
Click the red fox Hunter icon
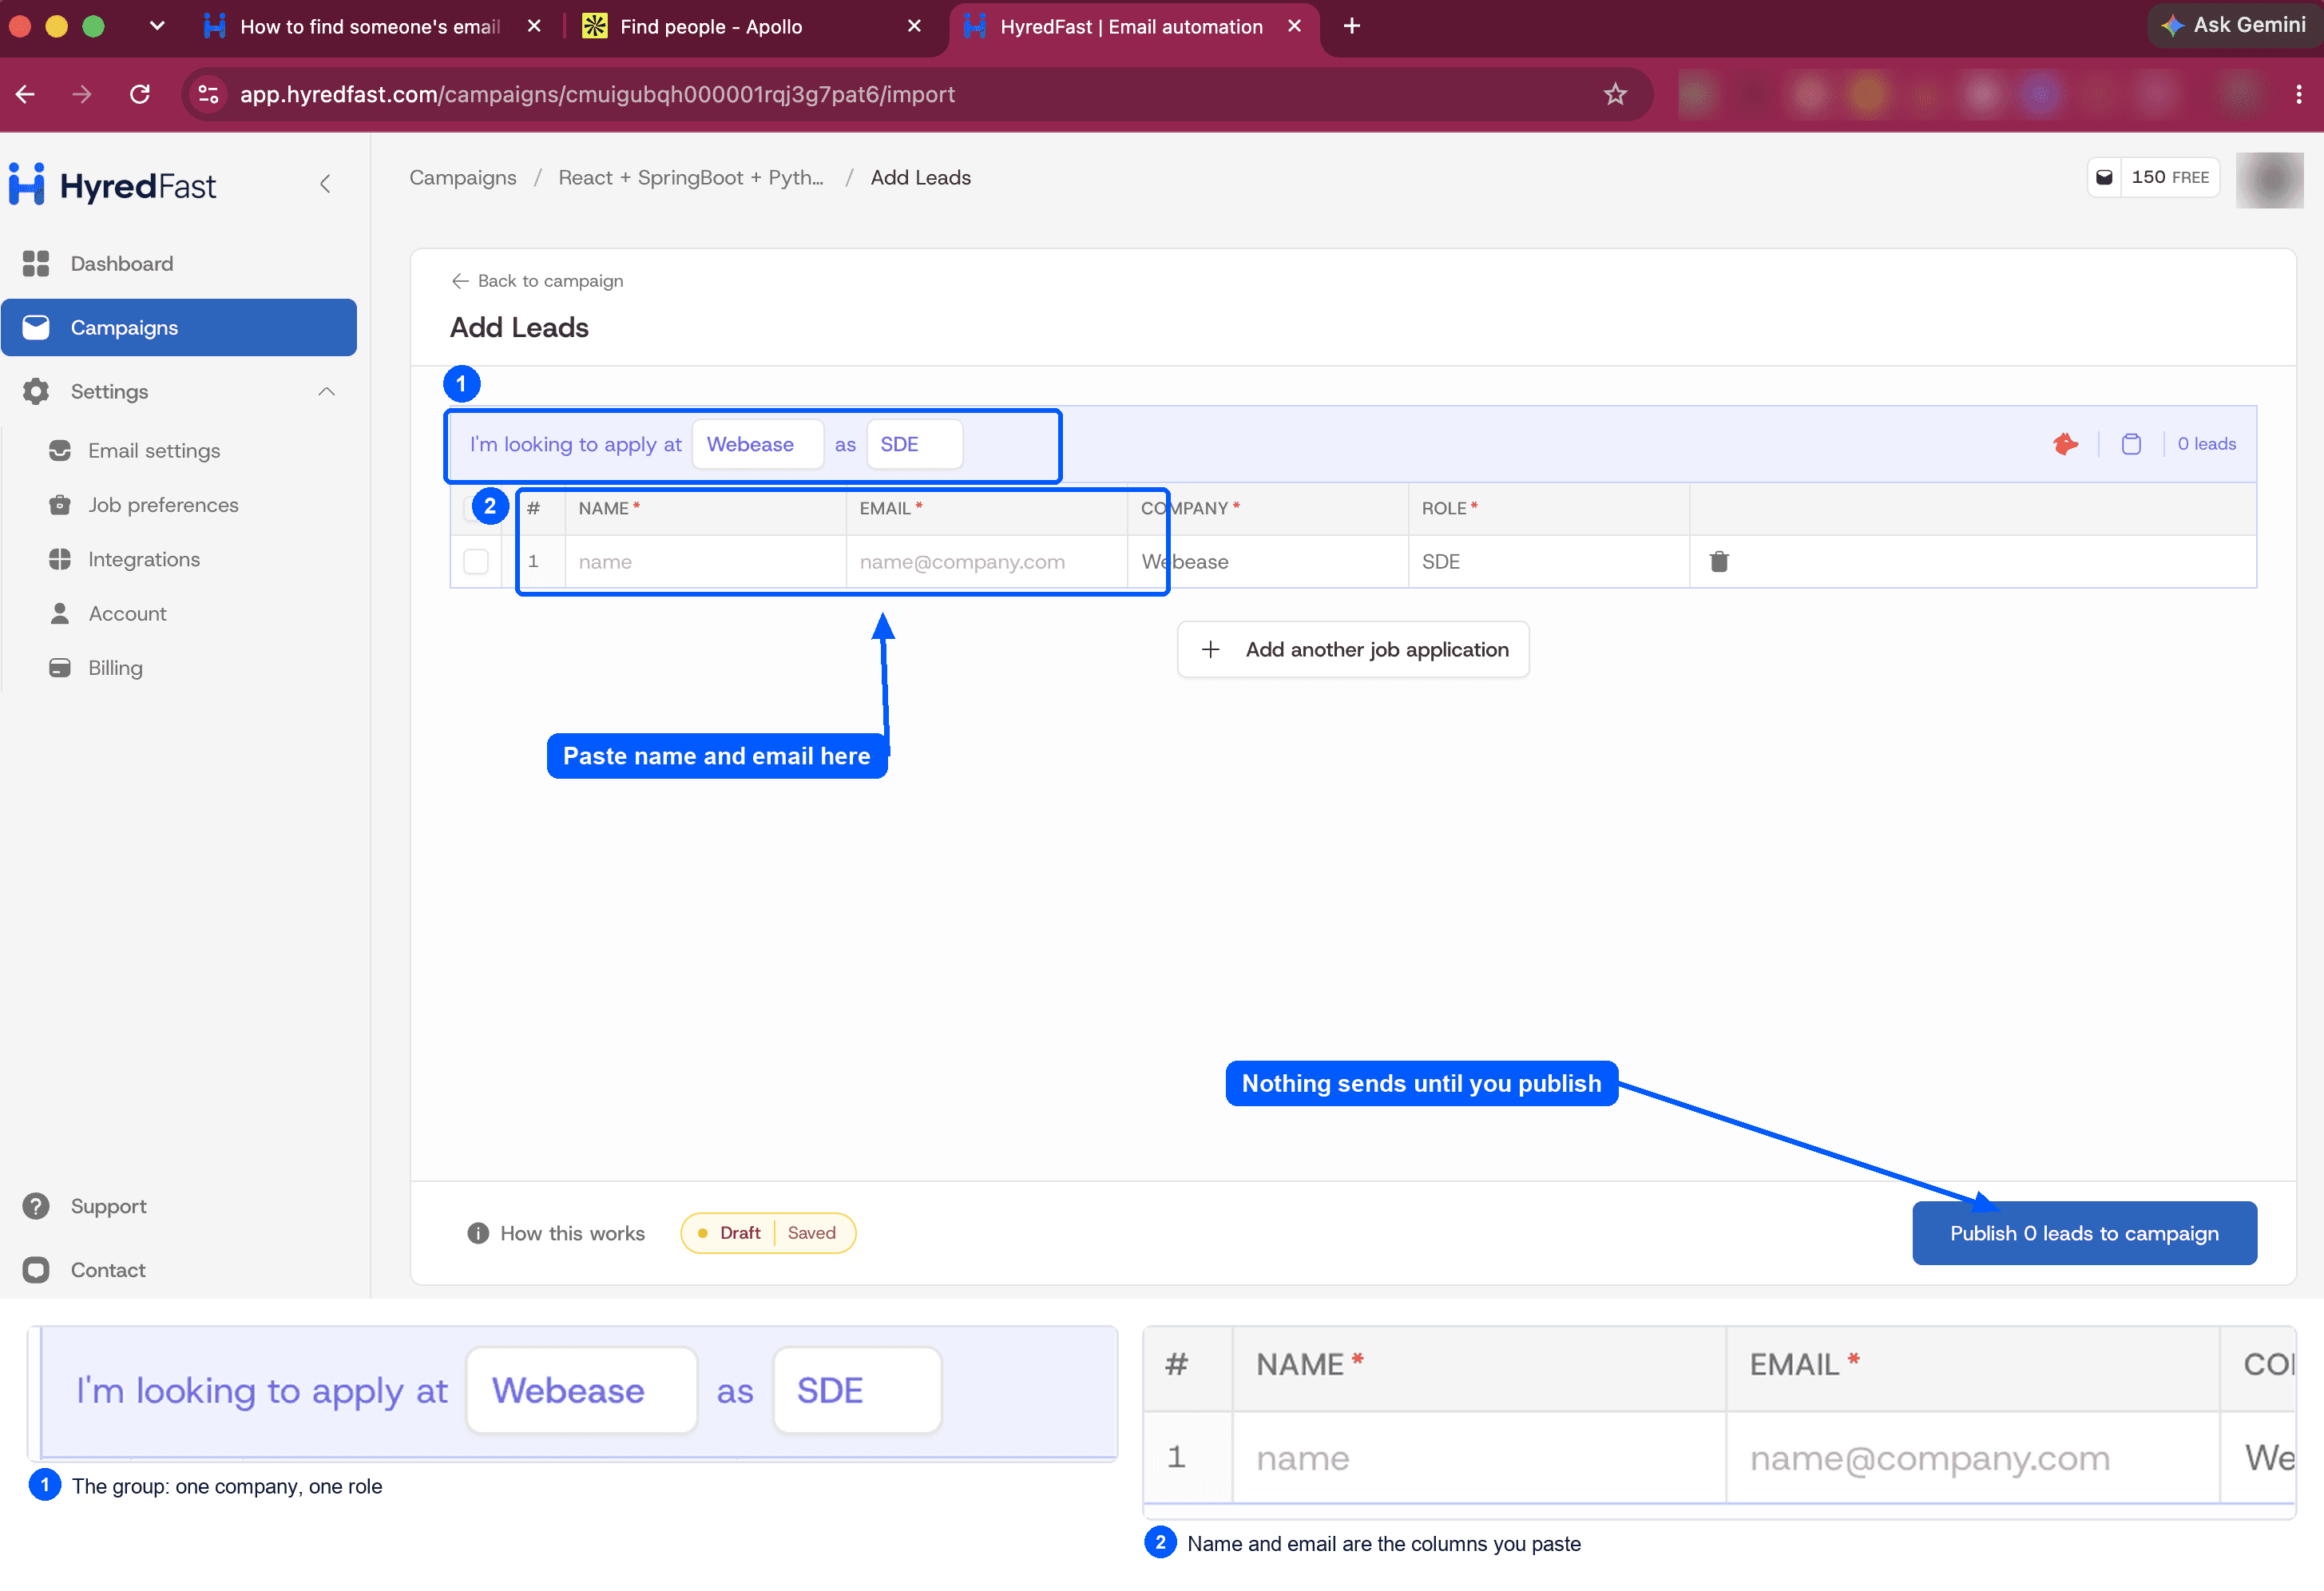tap(2065, 444)
